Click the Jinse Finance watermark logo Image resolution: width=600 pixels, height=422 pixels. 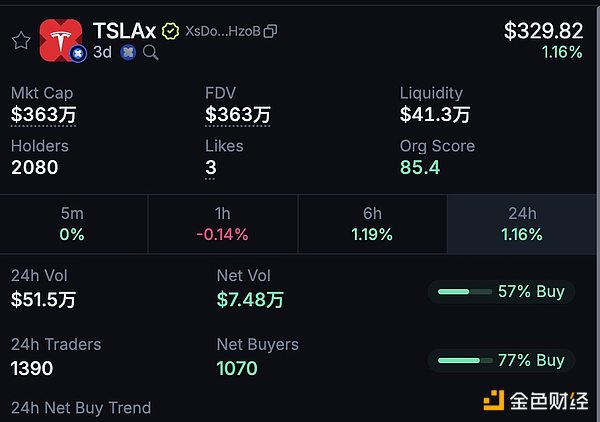[535, 401]
